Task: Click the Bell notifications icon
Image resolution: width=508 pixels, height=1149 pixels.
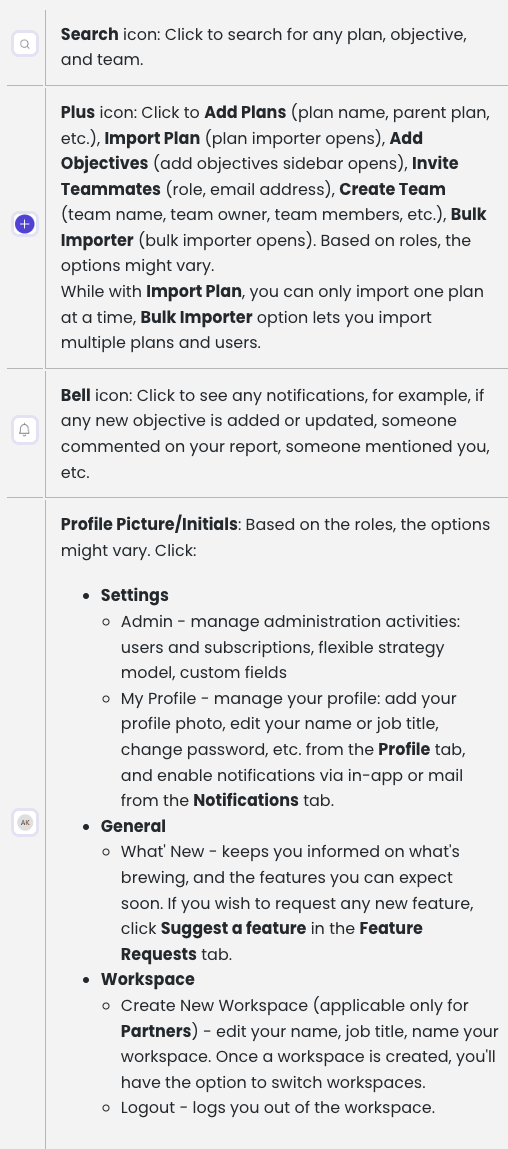Action: (x=25, y=430)
